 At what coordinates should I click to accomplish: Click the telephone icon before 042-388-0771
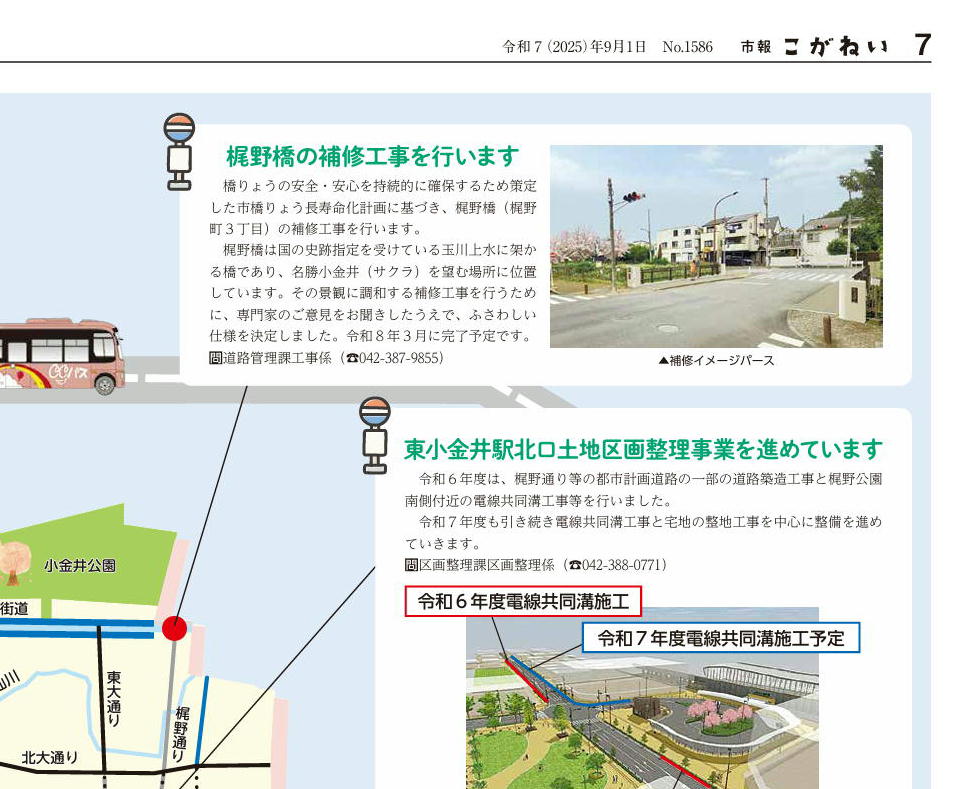574,566
